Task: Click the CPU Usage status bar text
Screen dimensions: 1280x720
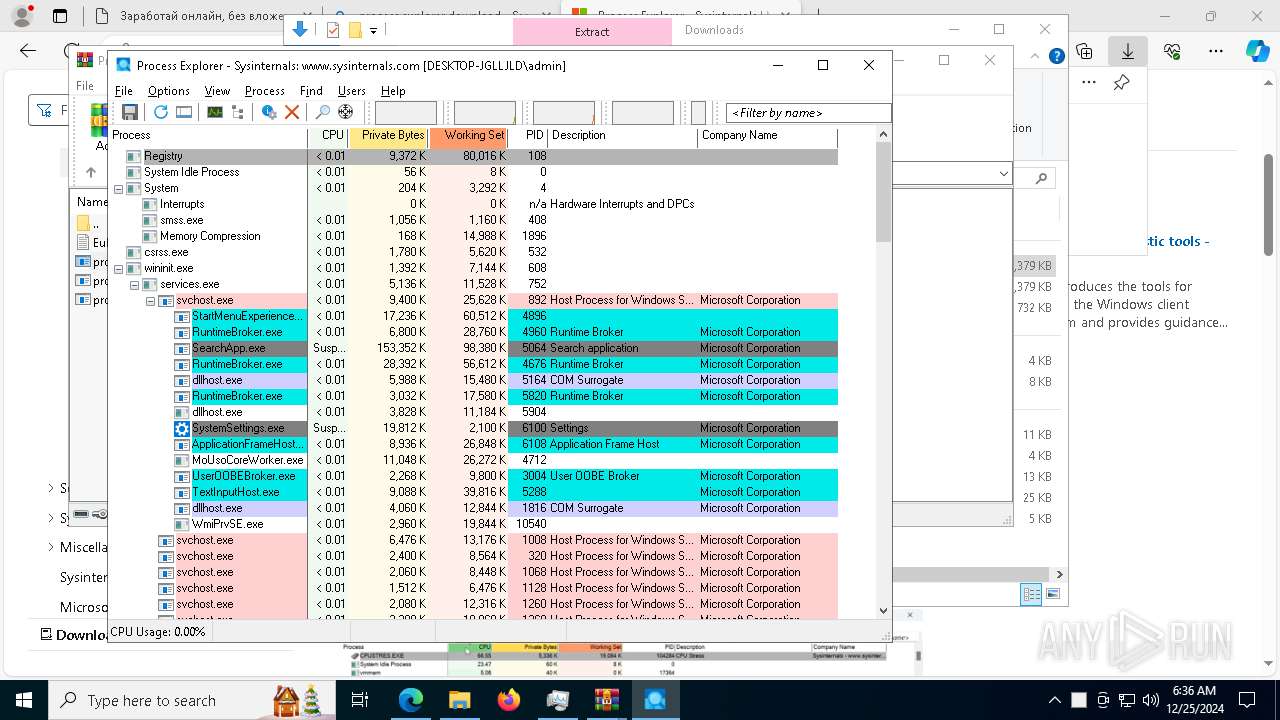Action: coord(158,632)
